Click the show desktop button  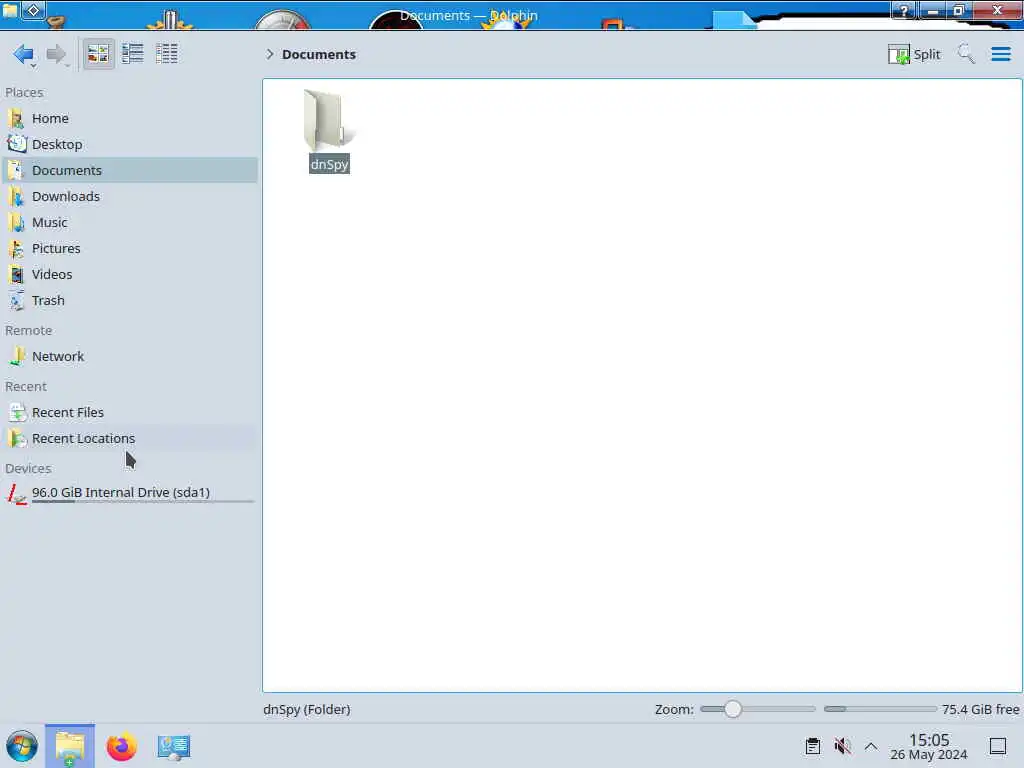pos(998,746)
